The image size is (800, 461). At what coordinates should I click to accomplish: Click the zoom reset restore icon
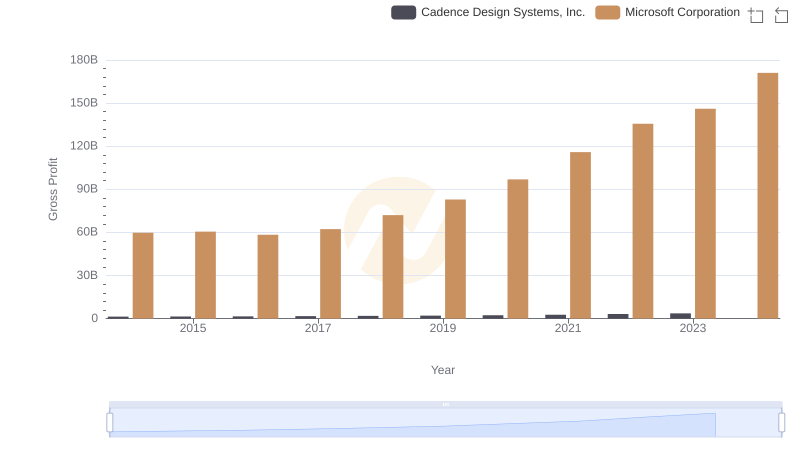point(781,15)
